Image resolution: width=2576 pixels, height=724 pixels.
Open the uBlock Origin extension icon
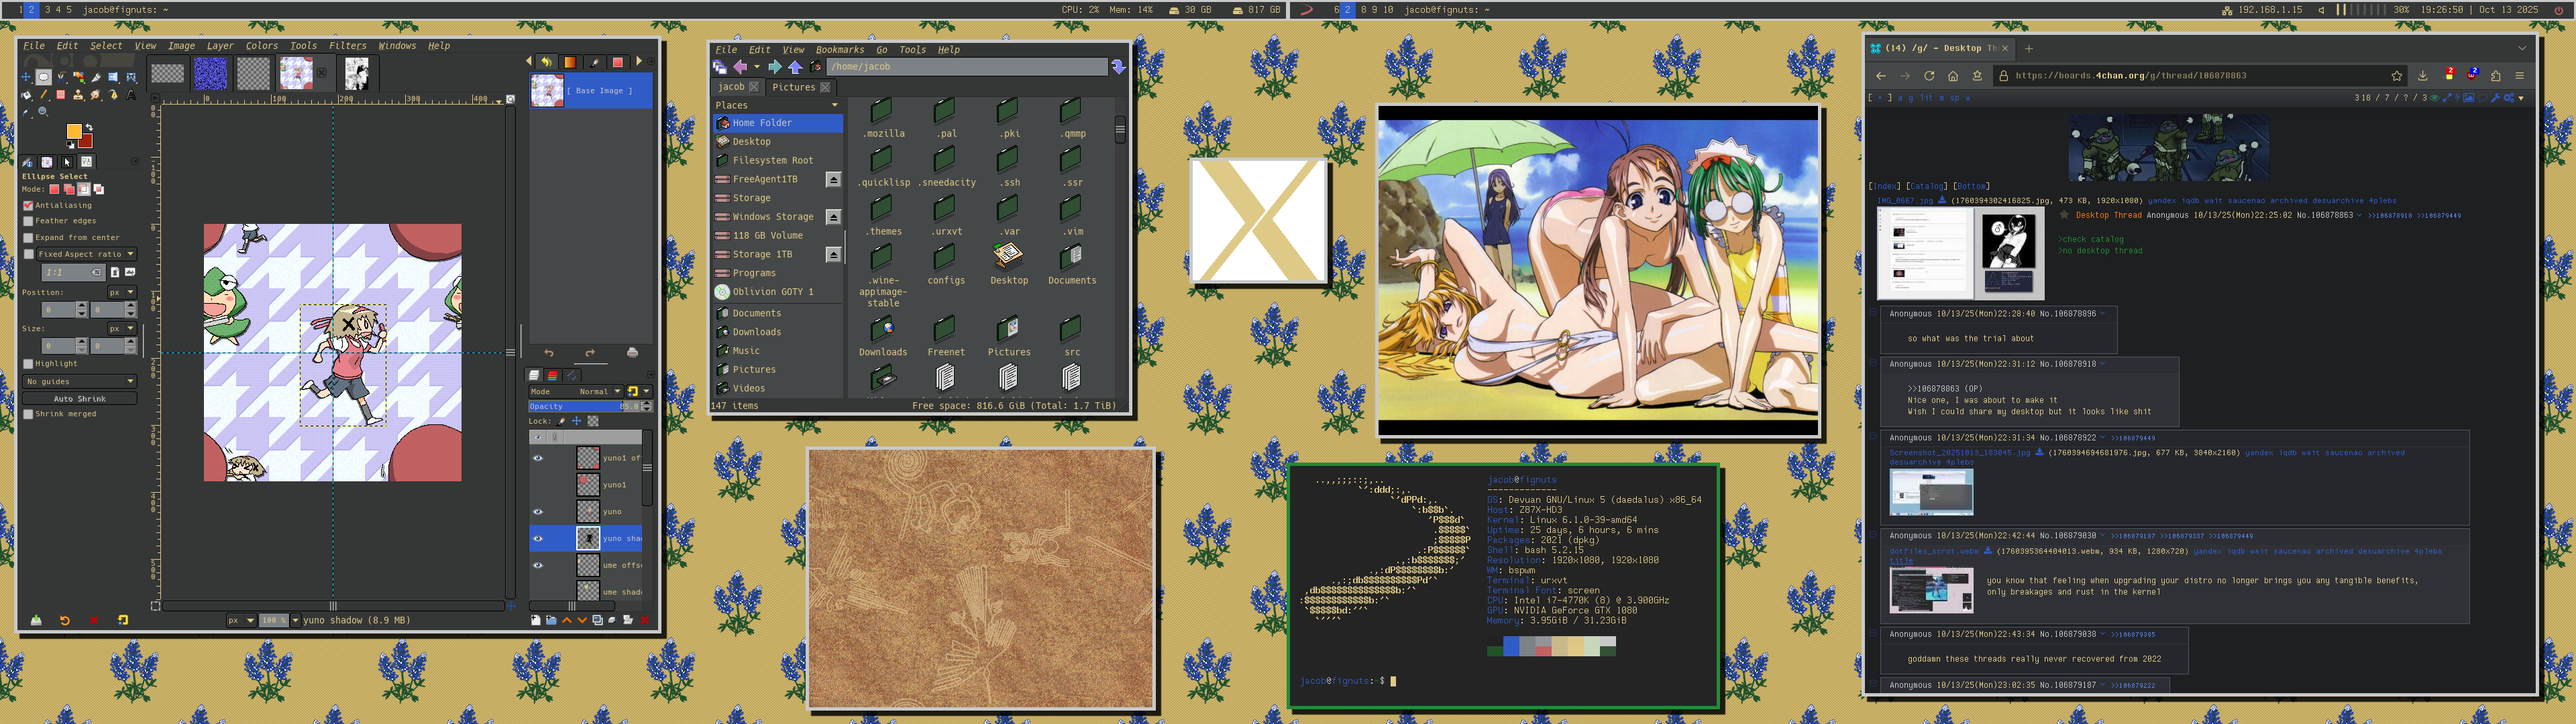pos(2472,77)
